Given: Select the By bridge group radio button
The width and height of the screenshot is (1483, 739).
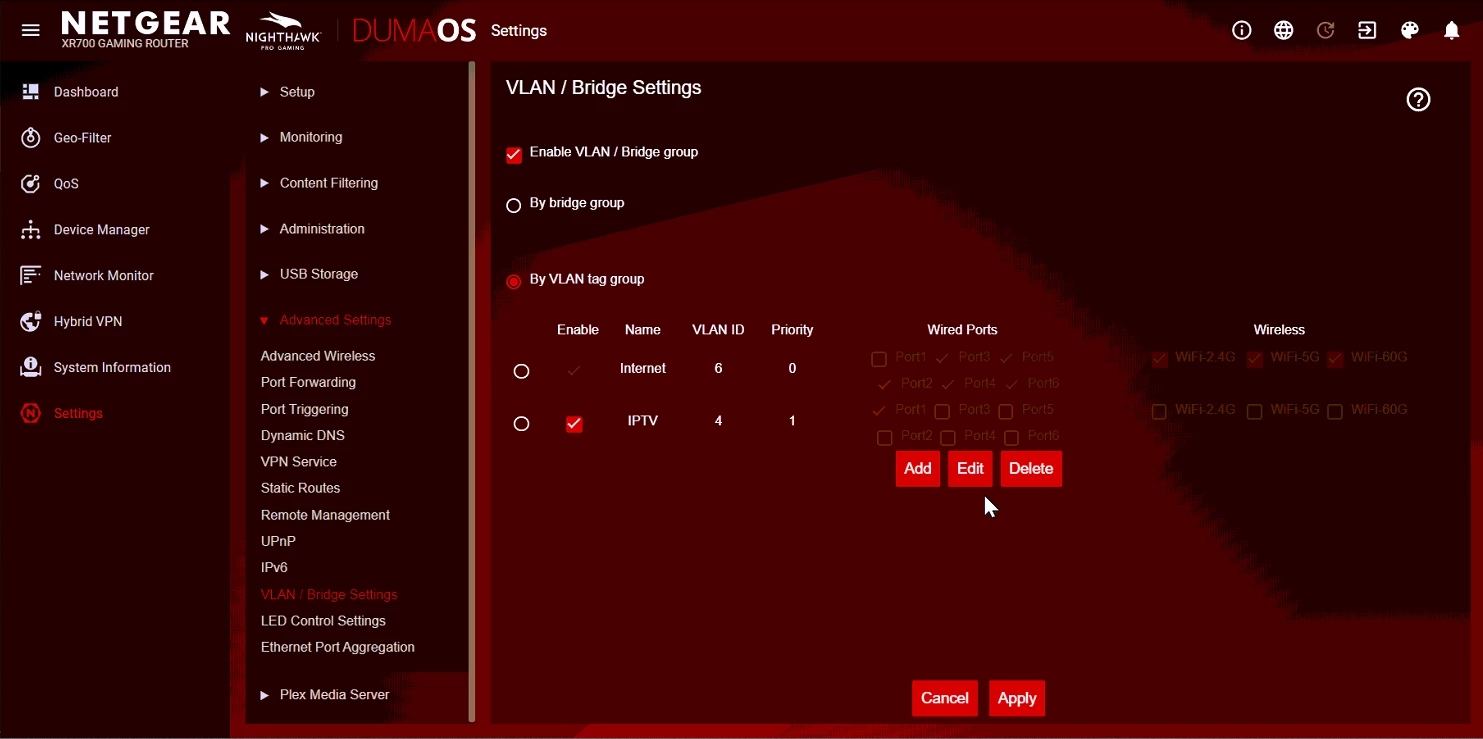Looking at the screenshot, I should tap(514, 205).
